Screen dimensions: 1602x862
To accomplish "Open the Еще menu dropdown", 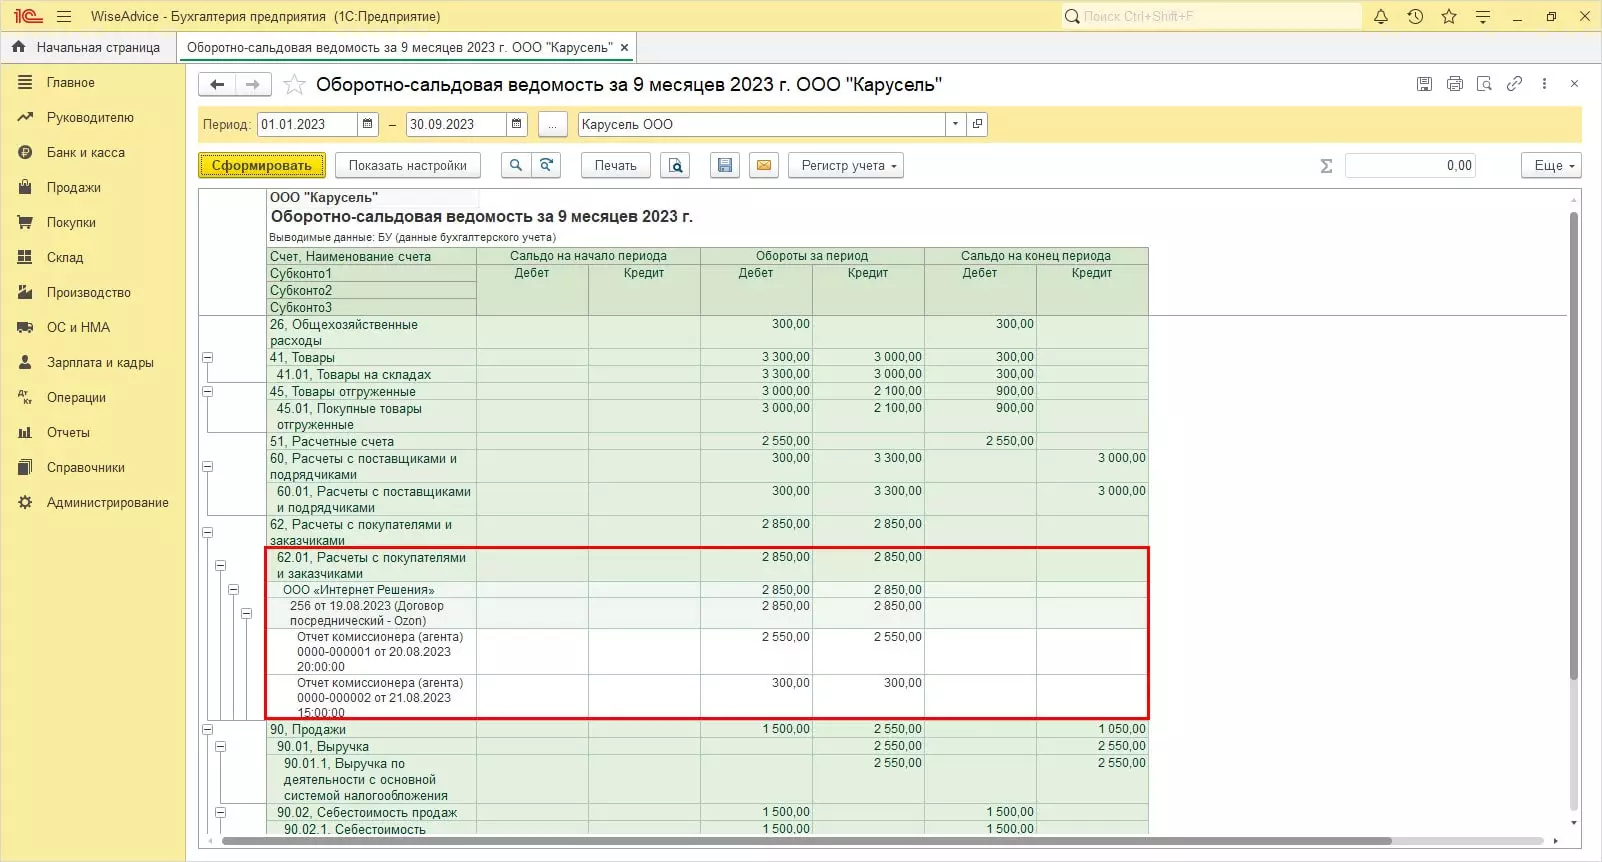I will pos(1551,166).
